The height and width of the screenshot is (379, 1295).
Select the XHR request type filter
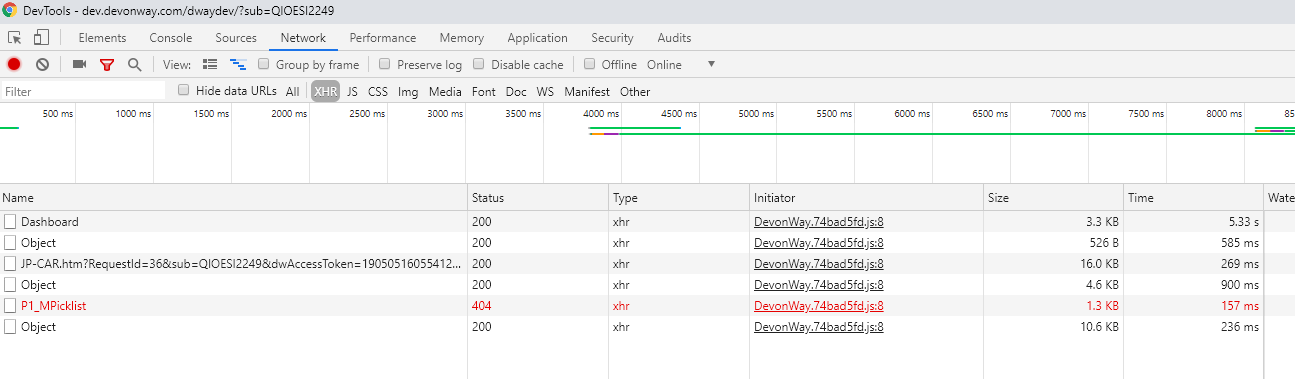pos(325,91)
